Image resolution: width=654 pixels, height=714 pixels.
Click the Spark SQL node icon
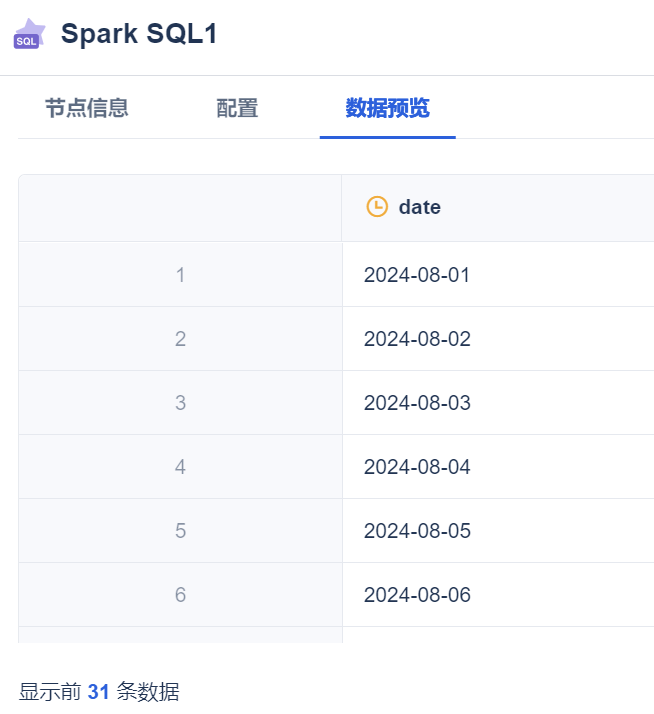coord(29,34)
